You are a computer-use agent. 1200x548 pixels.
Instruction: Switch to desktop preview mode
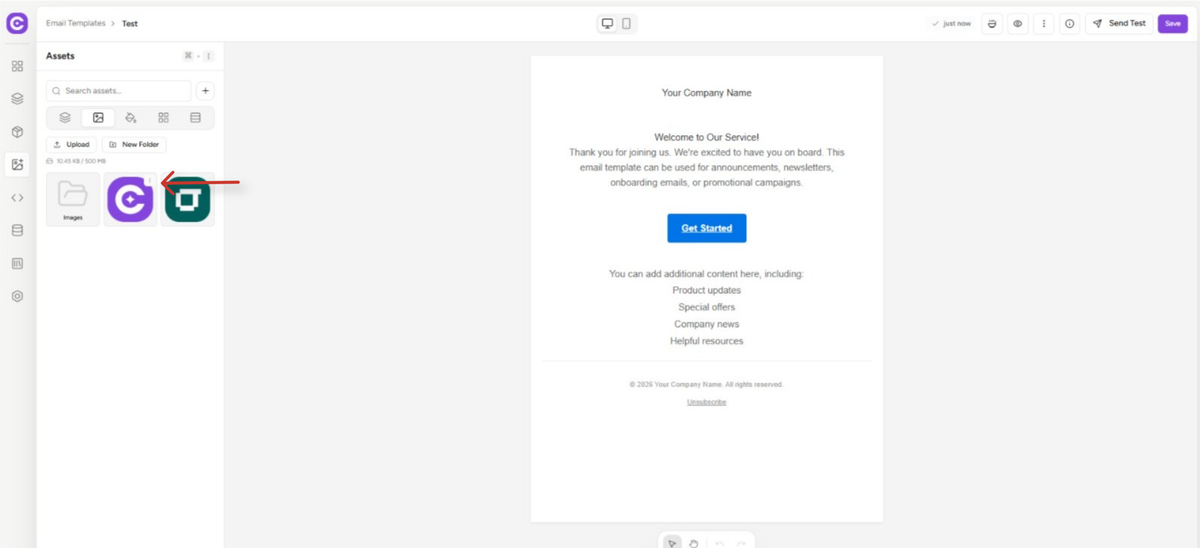point(607,23)
